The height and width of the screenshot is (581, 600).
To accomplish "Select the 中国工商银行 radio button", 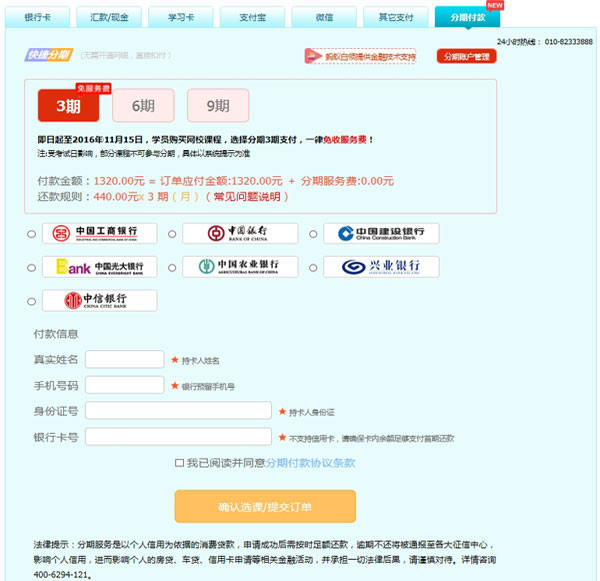I will [x=31, y=234].
